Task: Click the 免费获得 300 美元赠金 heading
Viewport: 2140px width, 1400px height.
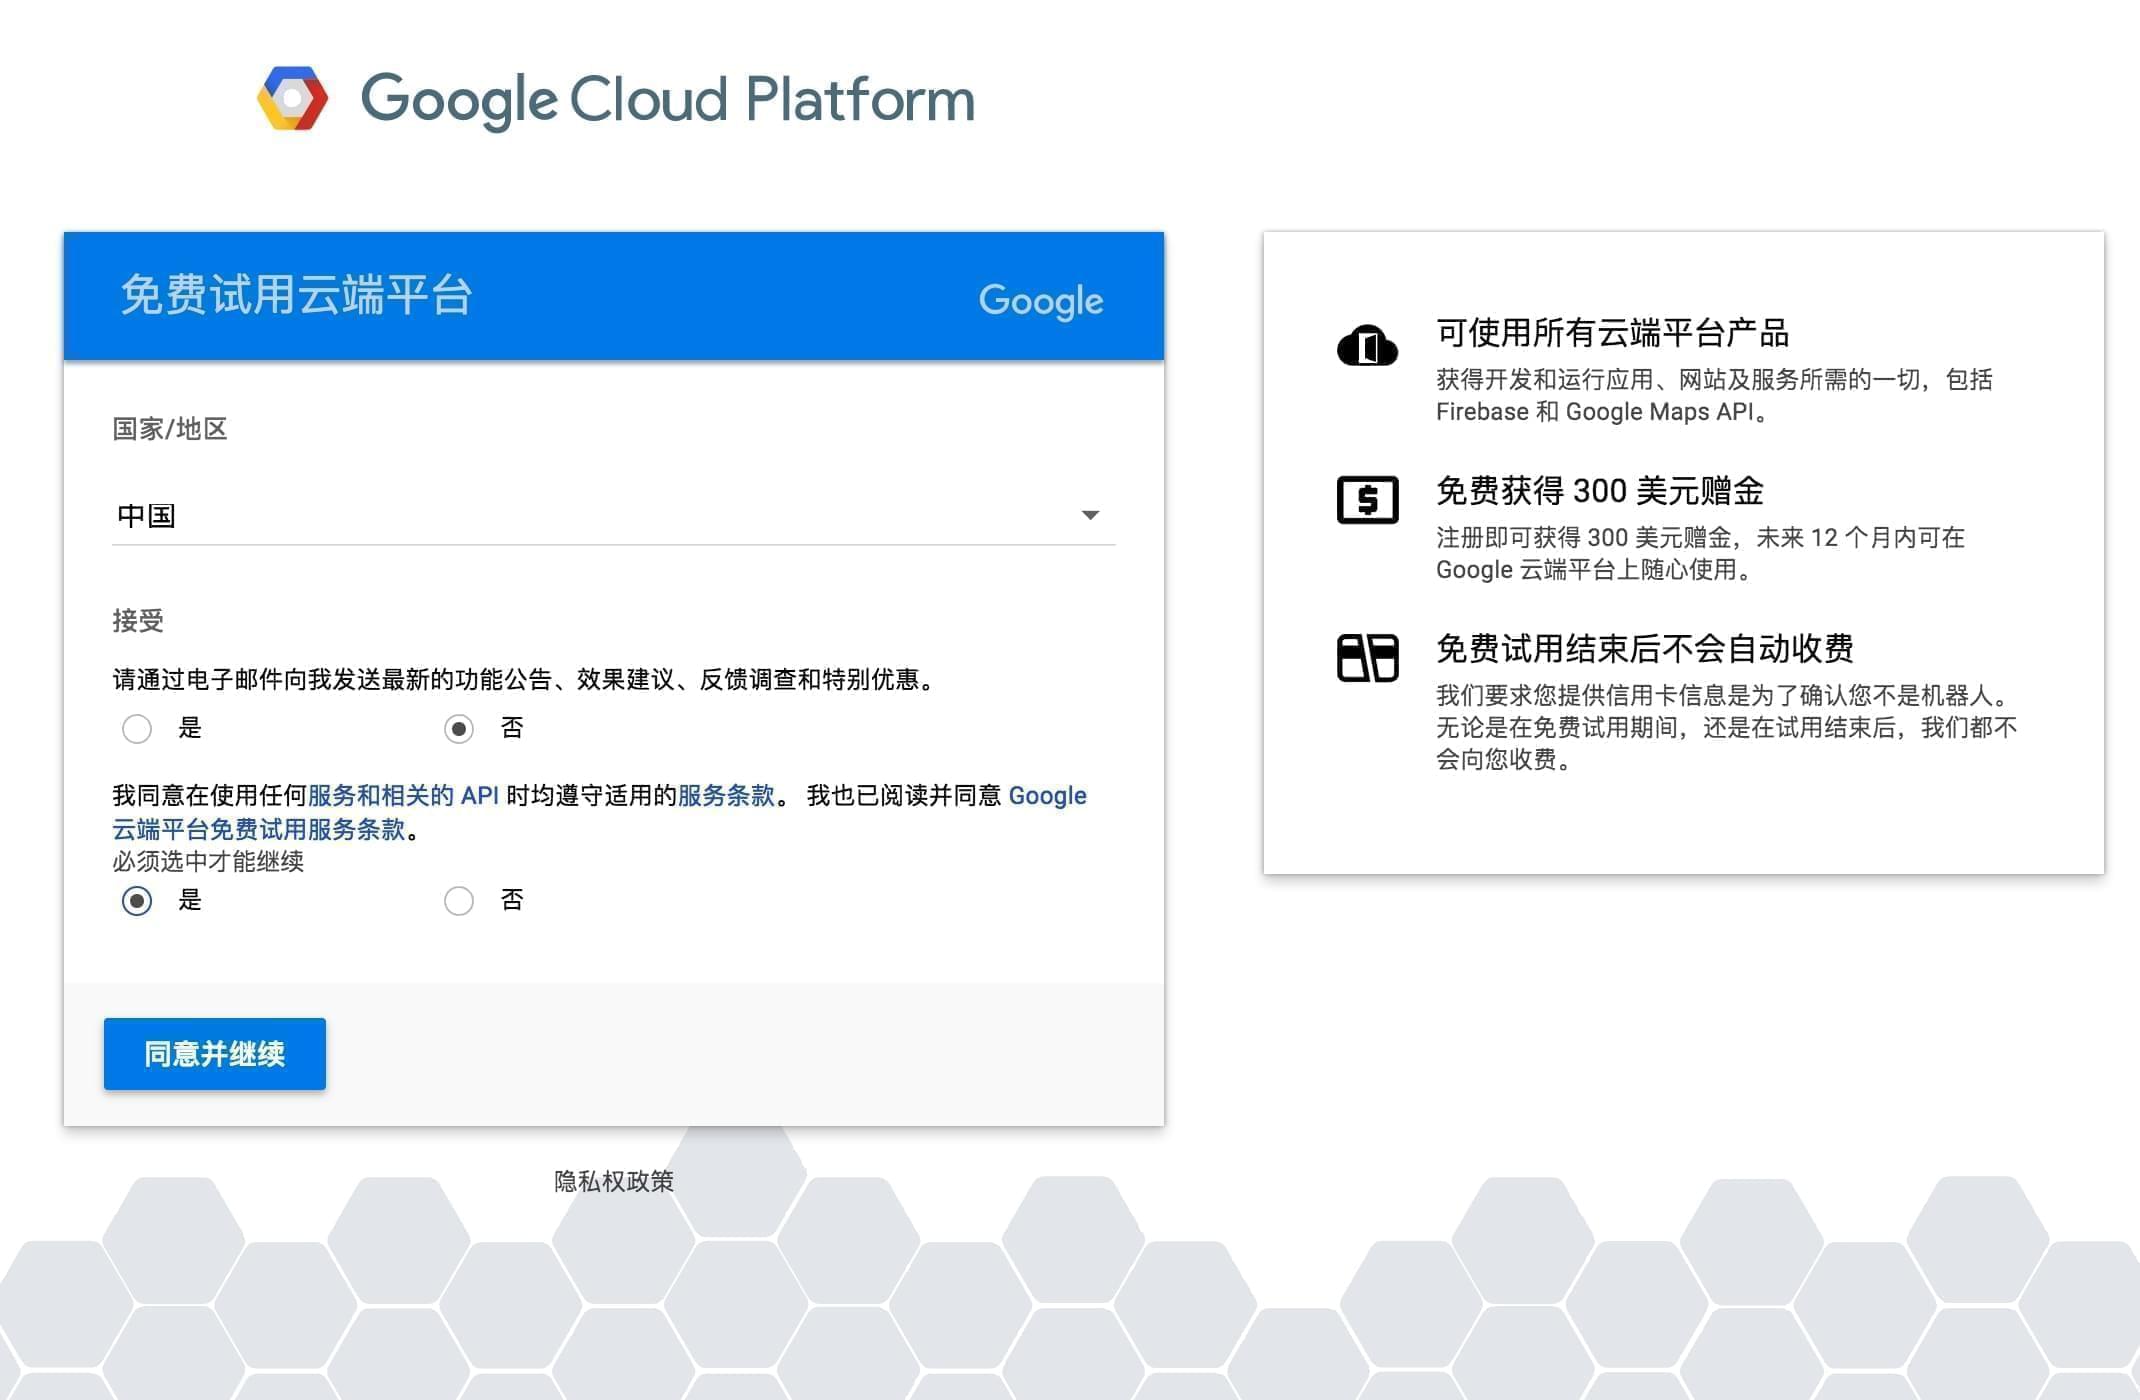Action: [1599, 491]
